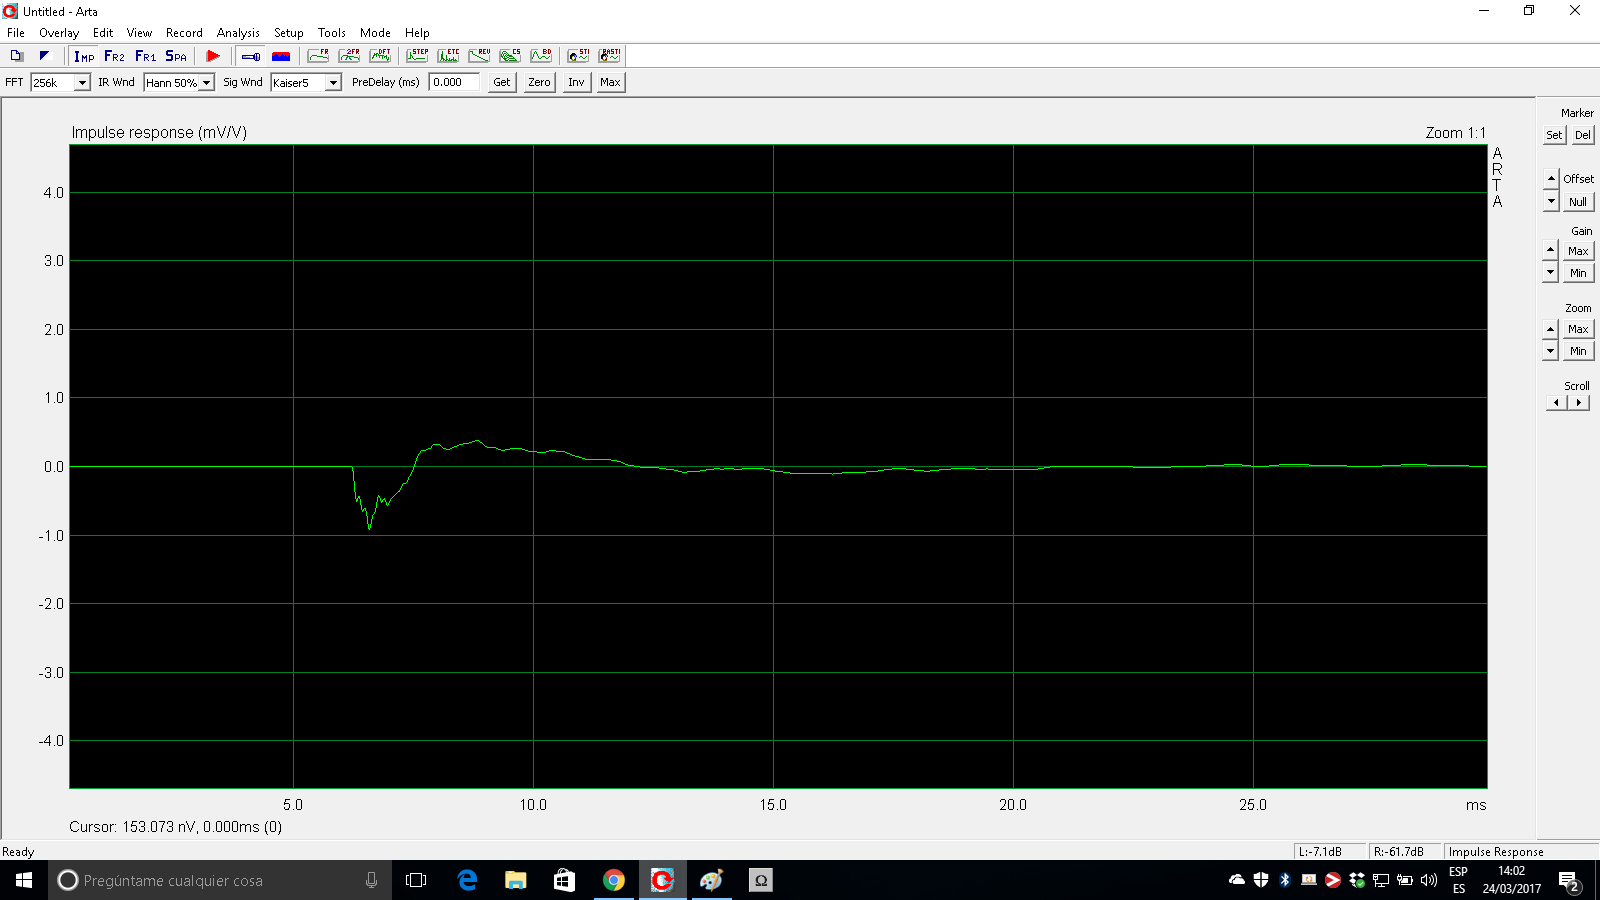
Task: Open the BD burst decay analysis
Action: click(541, 56)
